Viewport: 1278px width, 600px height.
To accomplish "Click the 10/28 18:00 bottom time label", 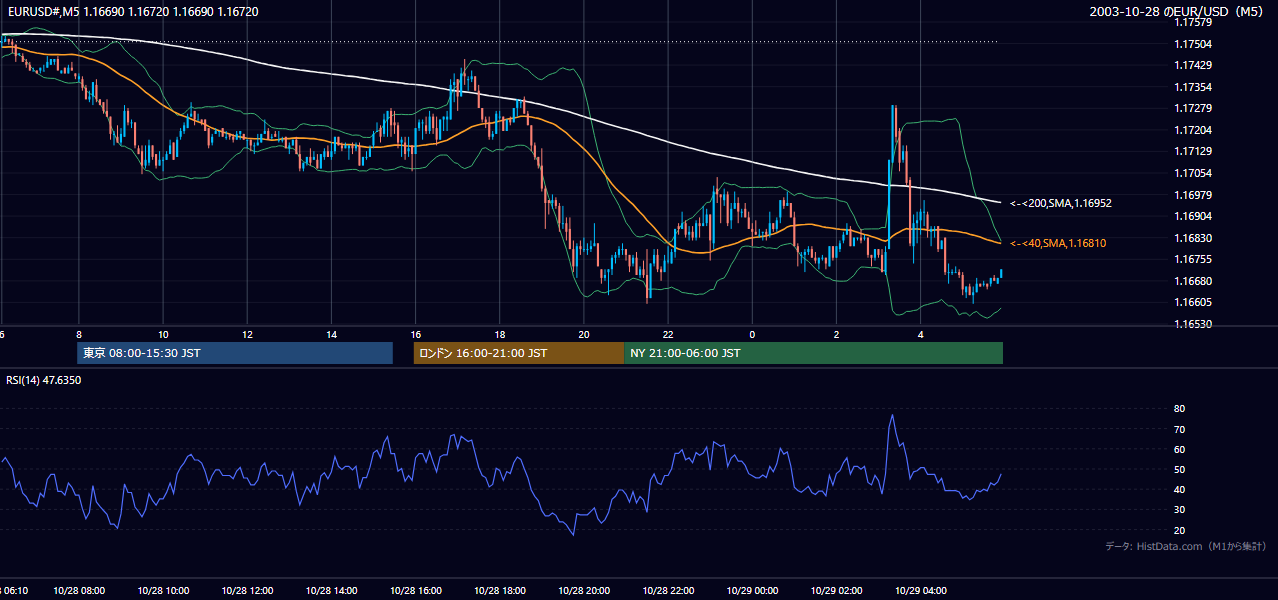I will pos(500,591).
